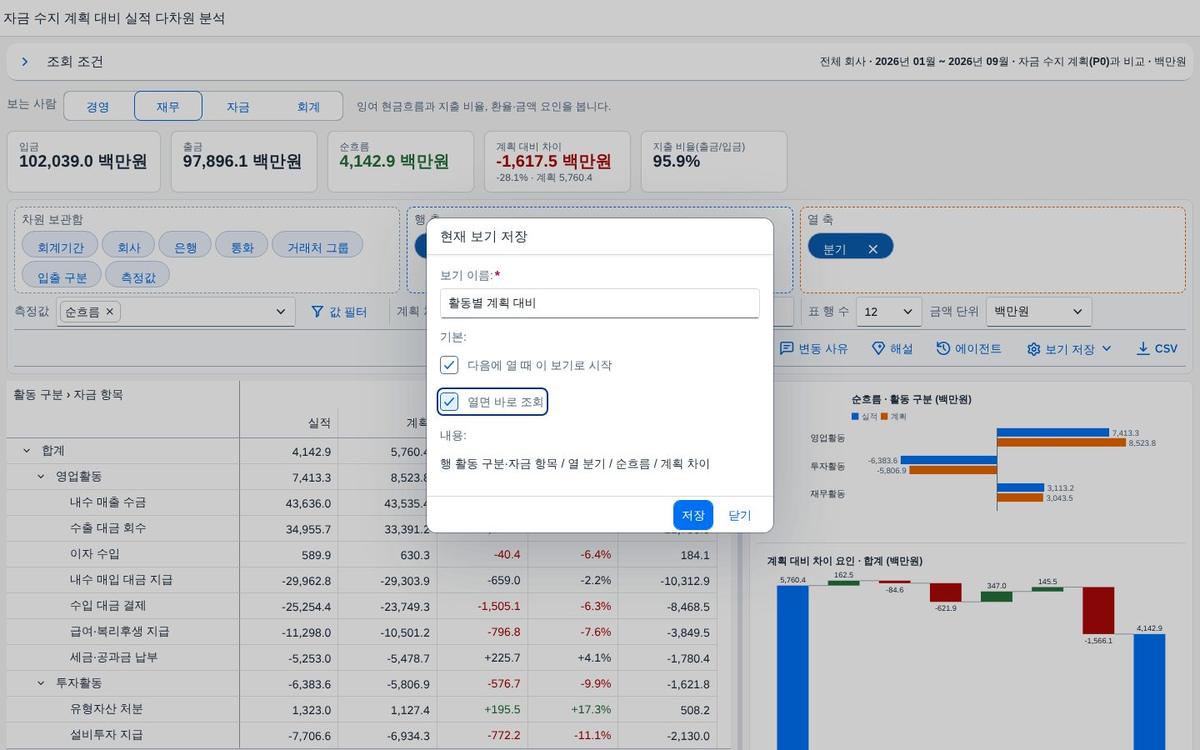Screen dimensions: 1200x750
Task: Select the 회사 dimension chip
Action: pos(129,246)
